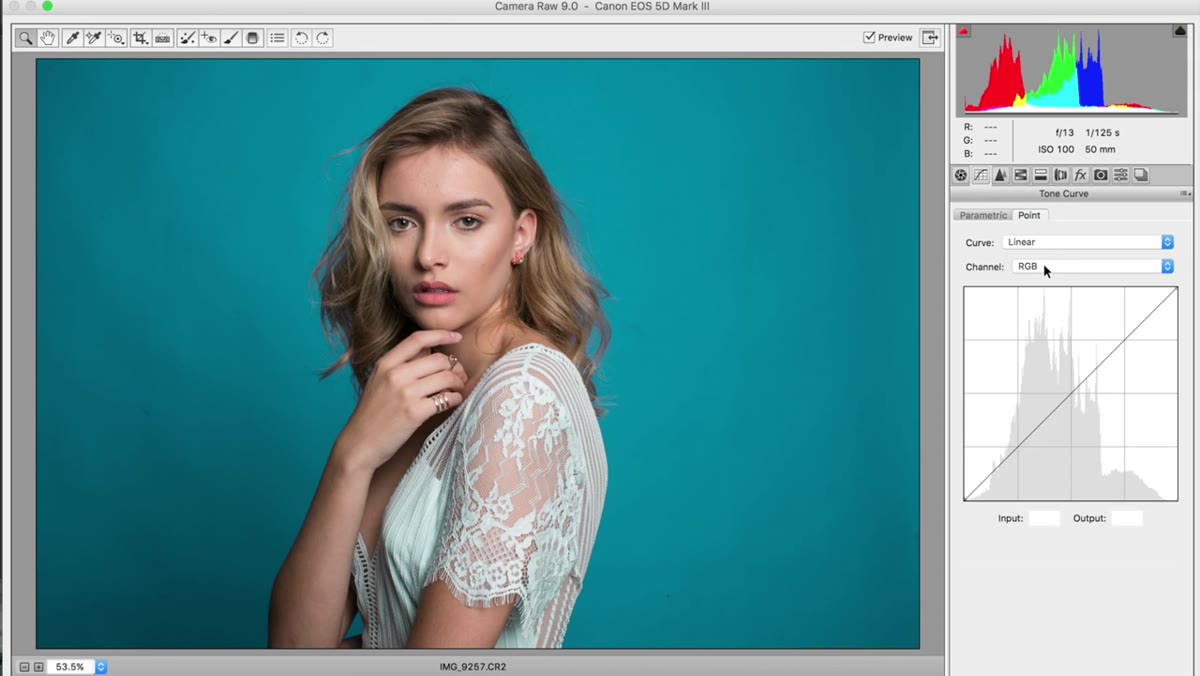Rotate image 90 degrees clockwise
Screen dimensions: 1200x676
click(x=323, y=38)
